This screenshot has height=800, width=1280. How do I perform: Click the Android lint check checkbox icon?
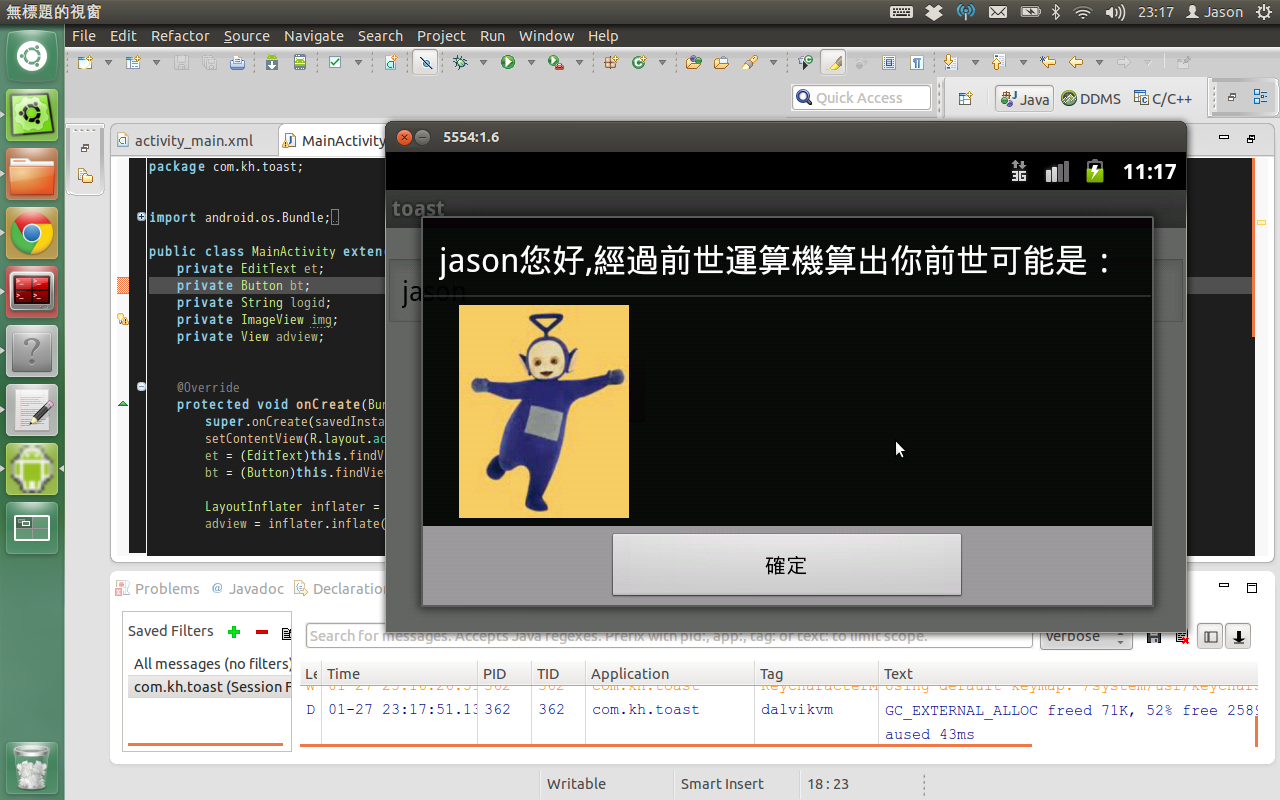(x=335, y=62)
